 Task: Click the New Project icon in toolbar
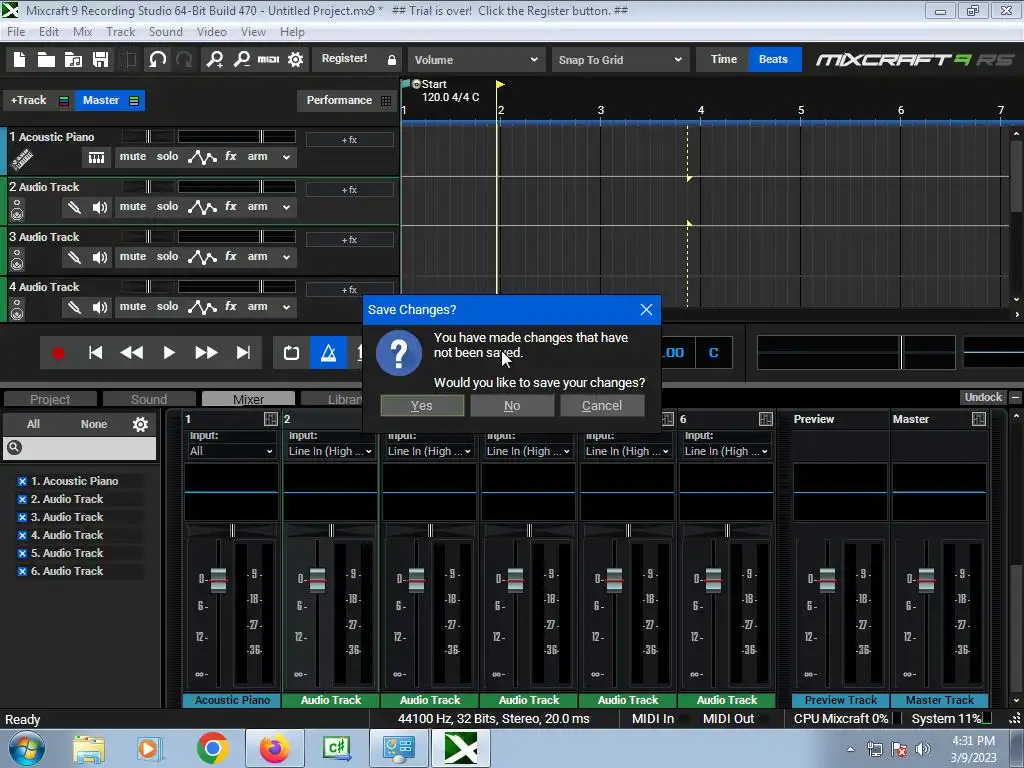tap(20, 59)
